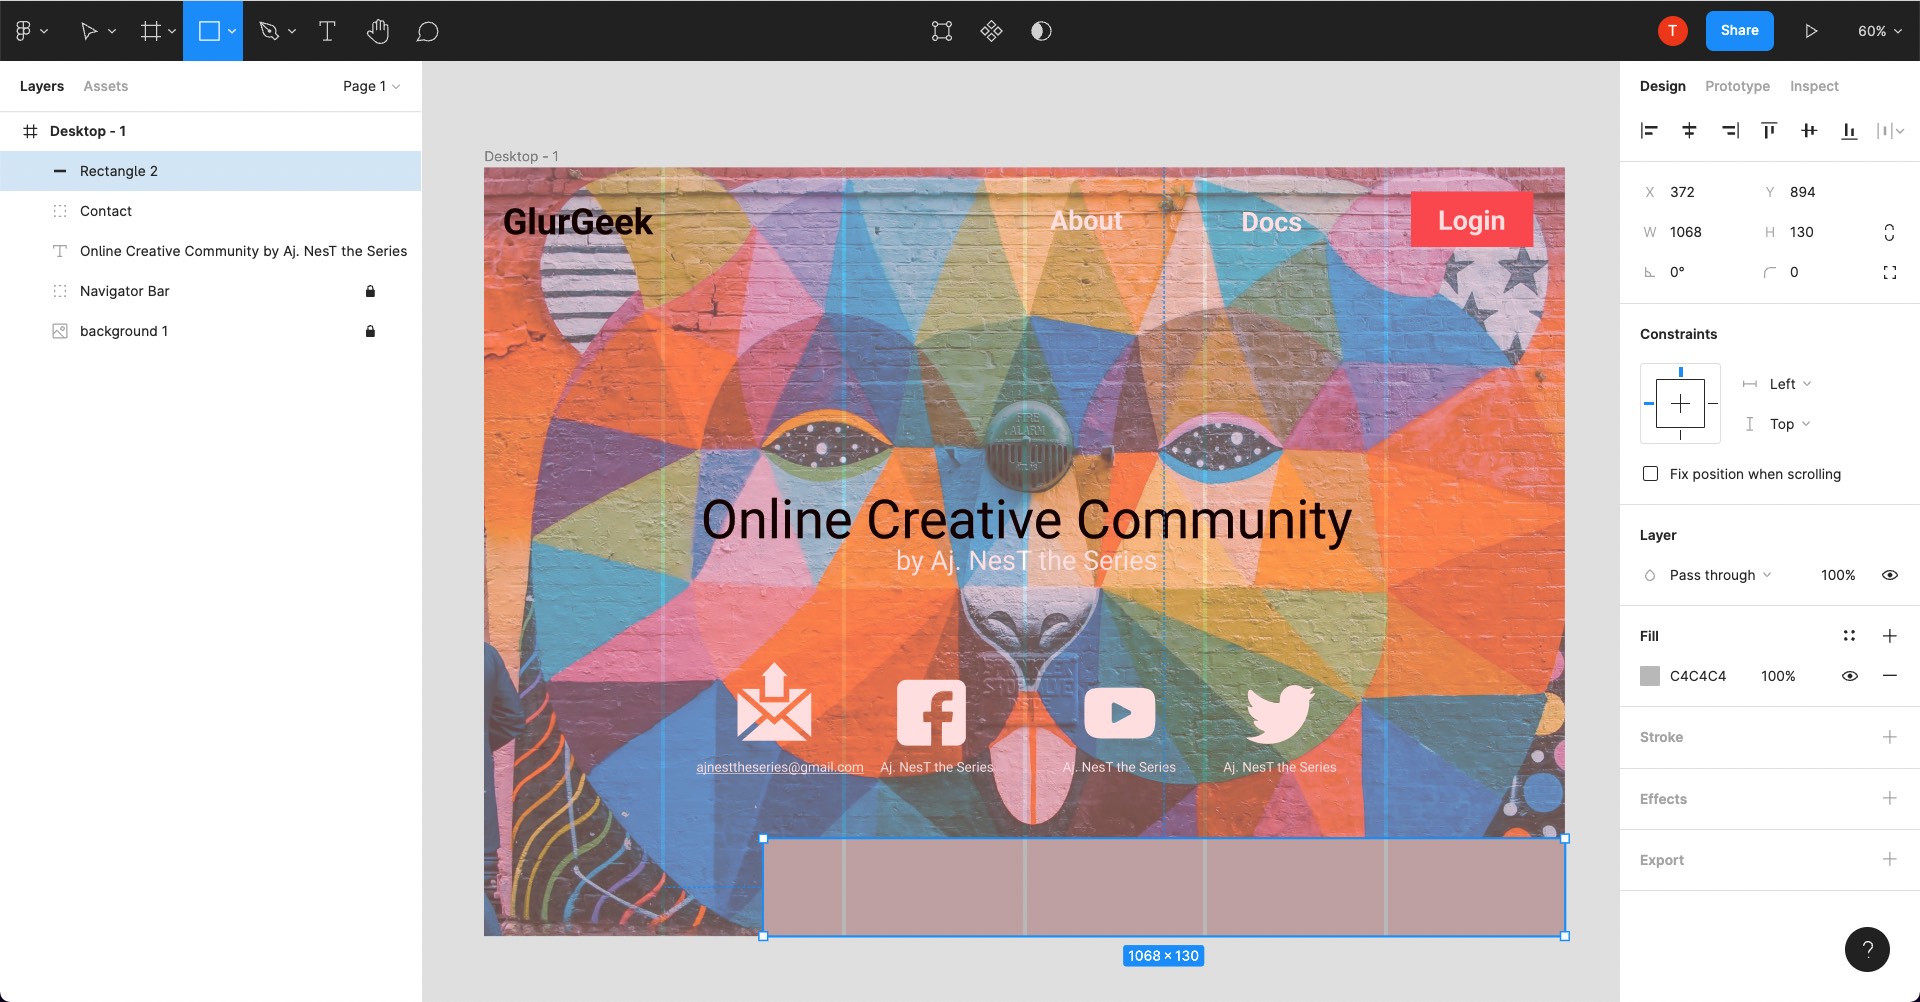
Task: Open the help question mark button
Action: pyautogui.click(x=1867, y=949)
